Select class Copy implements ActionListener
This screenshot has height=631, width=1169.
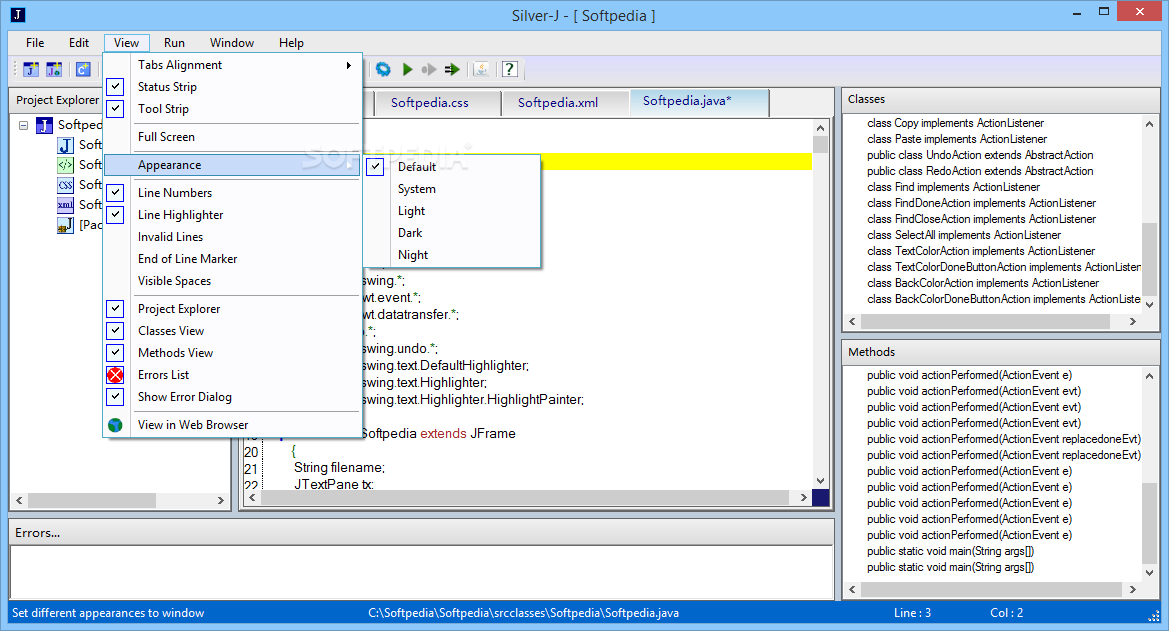(x=955, y=123)
